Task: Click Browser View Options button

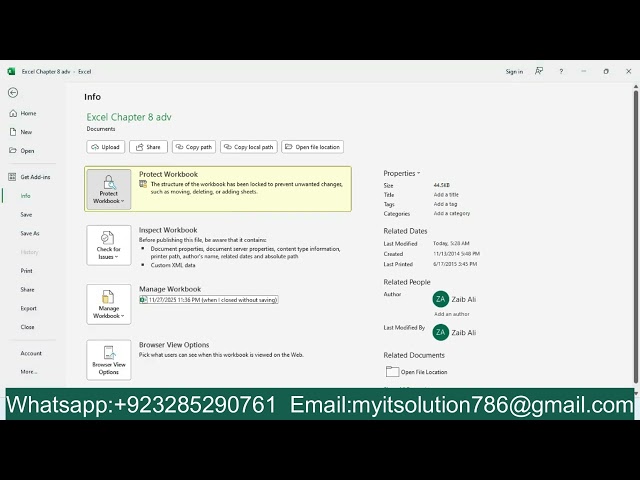Action: coord(109,360)
